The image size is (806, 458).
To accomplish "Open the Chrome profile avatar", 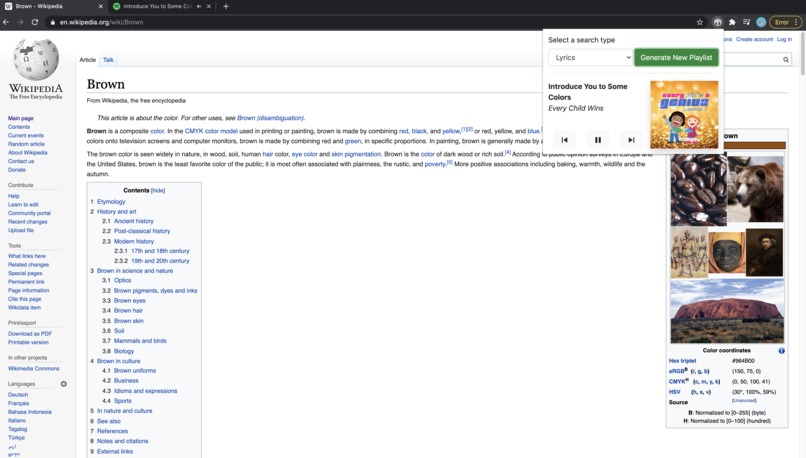I will (761, 22).
